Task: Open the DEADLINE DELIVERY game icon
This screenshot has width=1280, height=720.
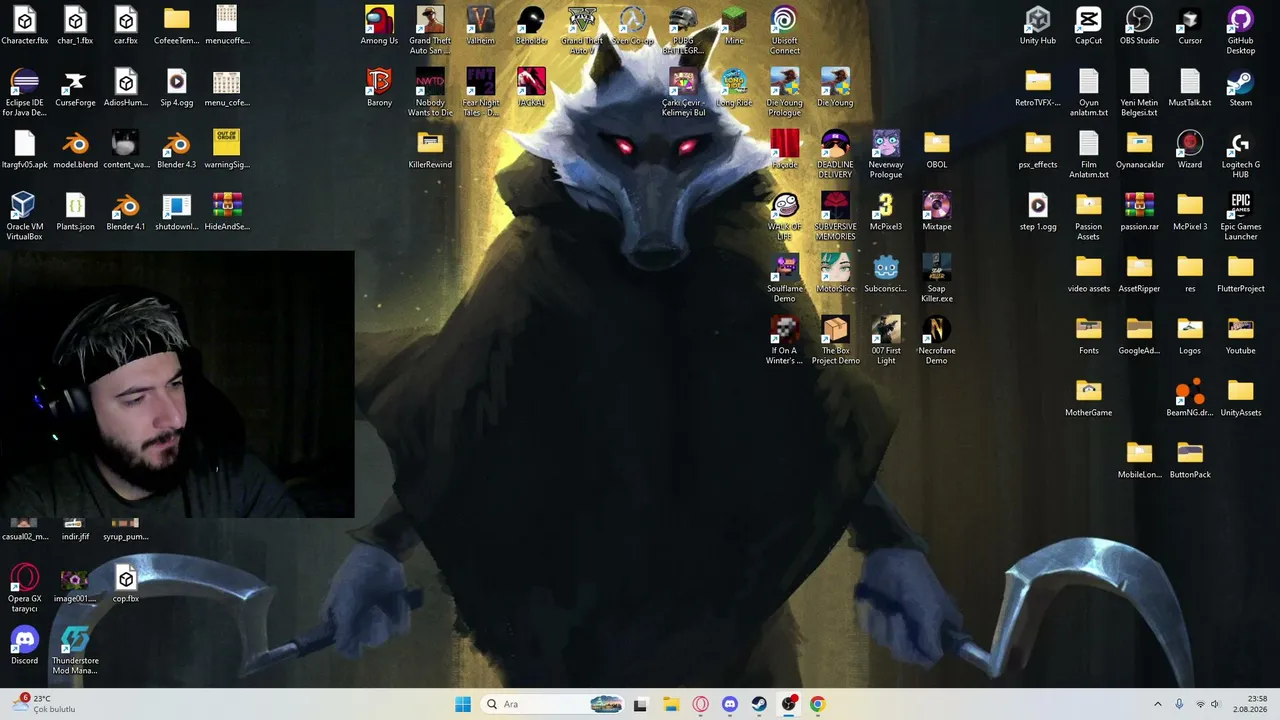Action: [x=835, y=154]
